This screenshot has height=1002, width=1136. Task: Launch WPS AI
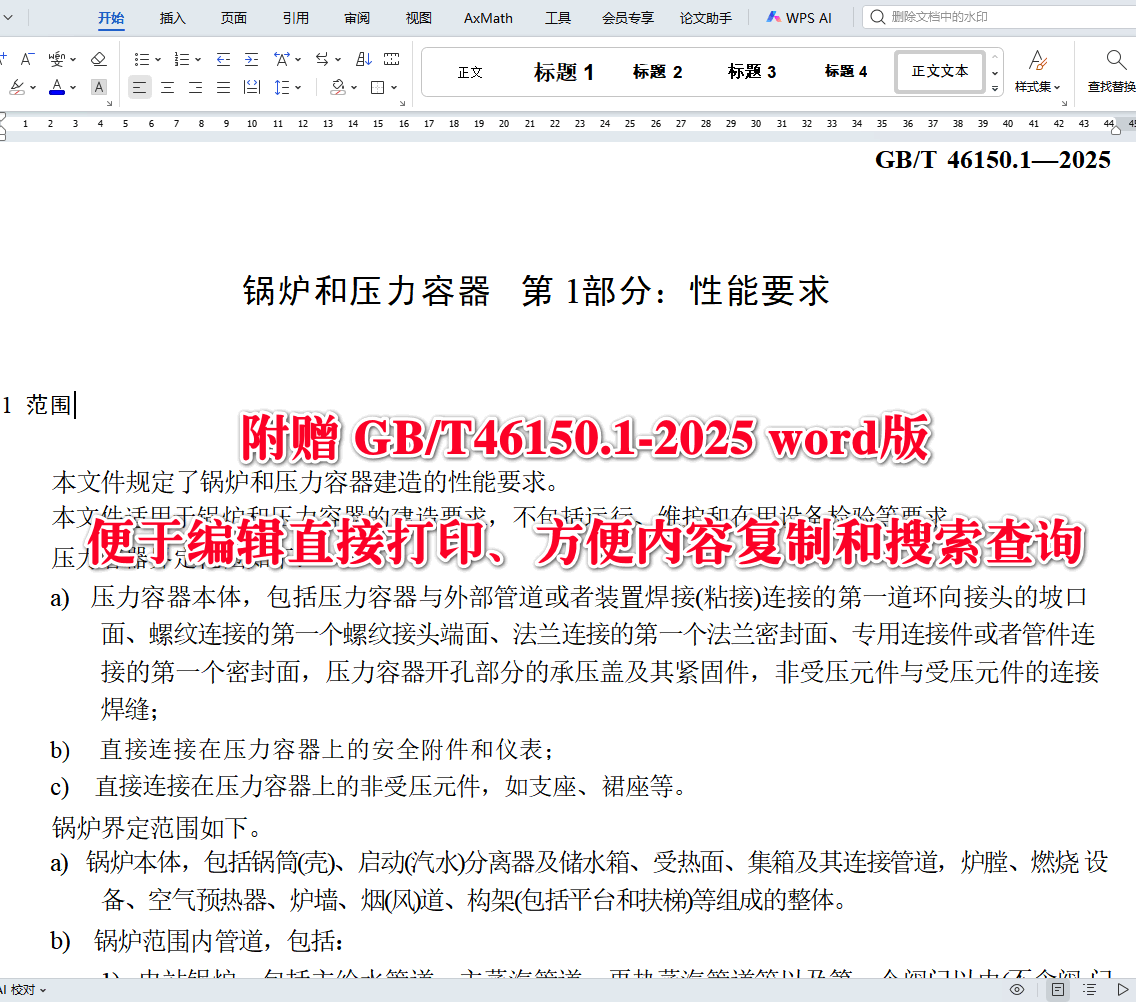coord(799,18)
